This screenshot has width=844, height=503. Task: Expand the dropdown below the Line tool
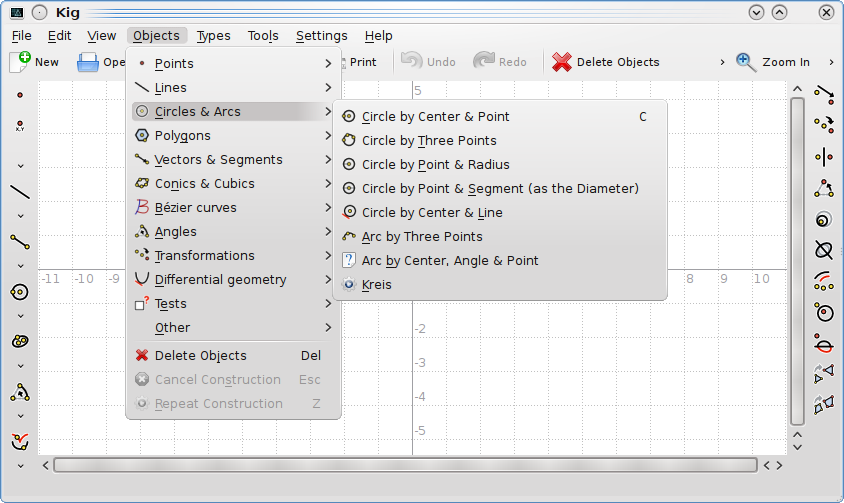[20, 216]
